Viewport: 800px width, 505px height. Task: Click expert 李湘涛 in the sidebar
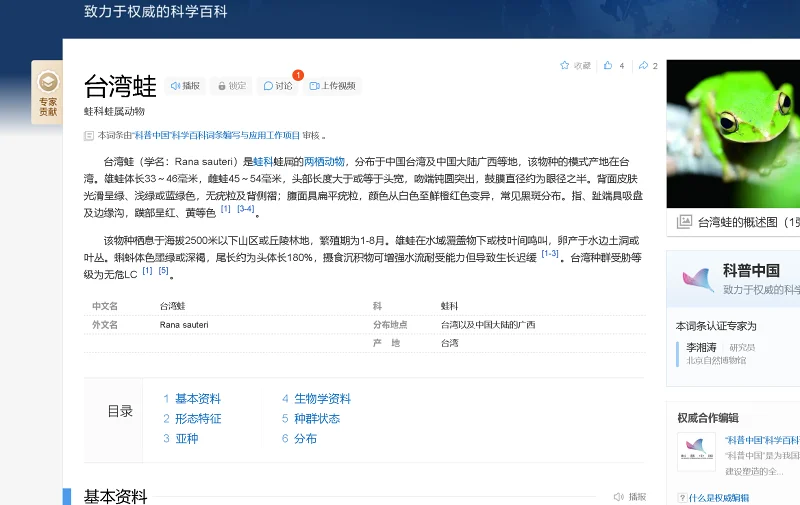pyautogui.click(x=701, y=347)
